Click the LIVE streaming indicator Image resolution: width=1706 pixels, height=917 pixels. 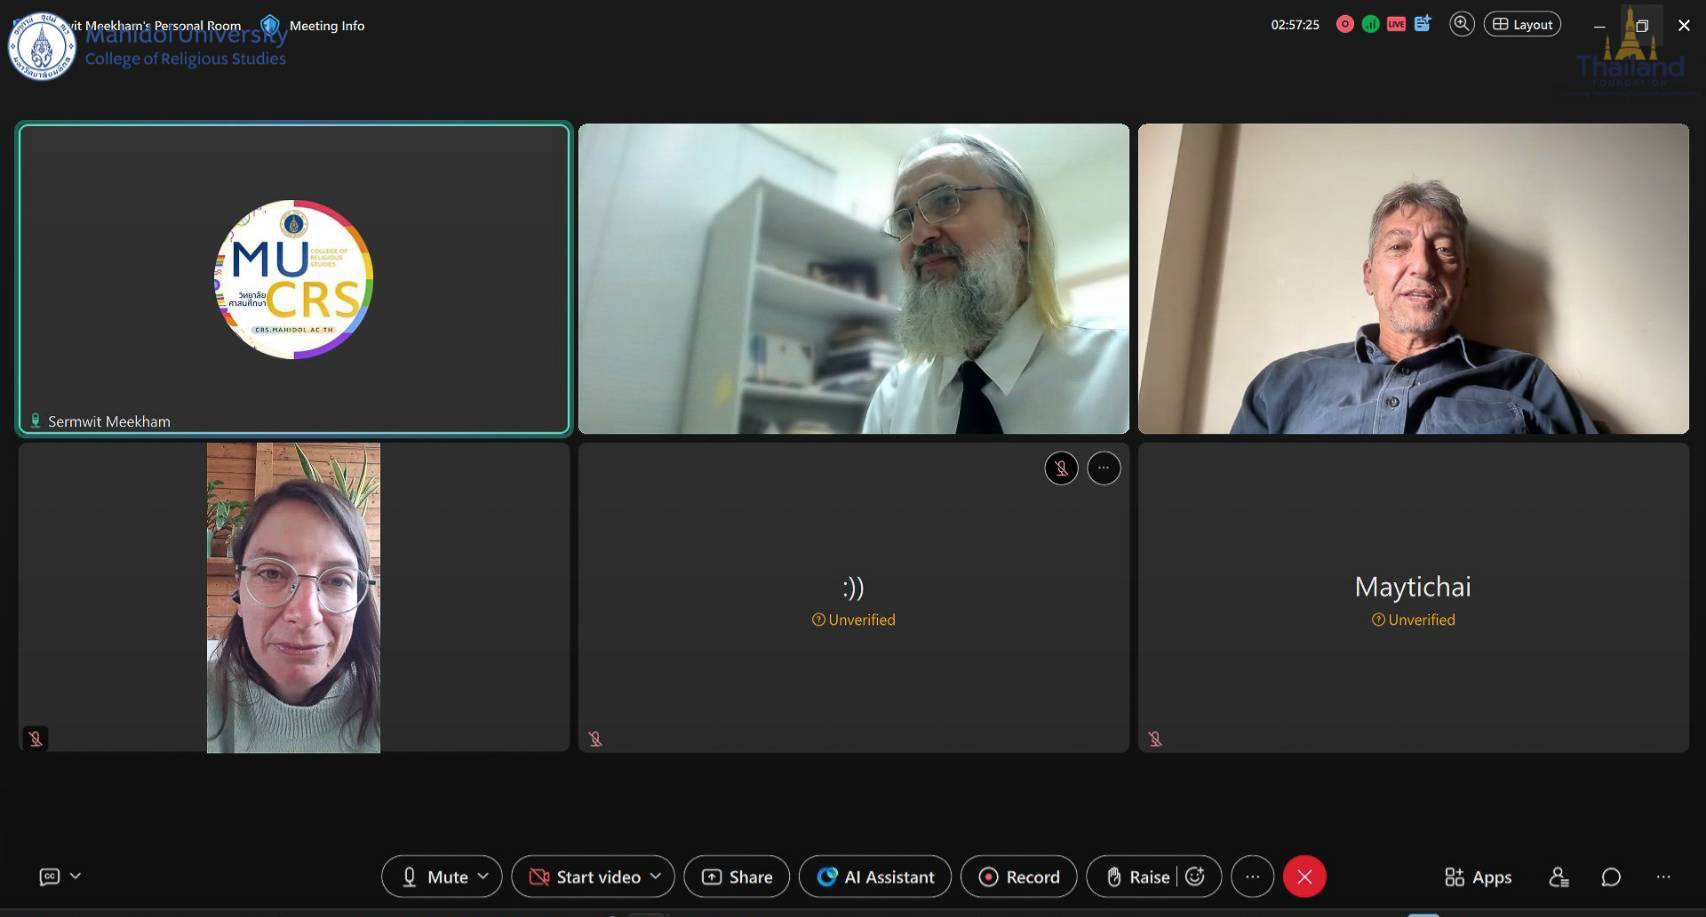tap(1396, 24)
